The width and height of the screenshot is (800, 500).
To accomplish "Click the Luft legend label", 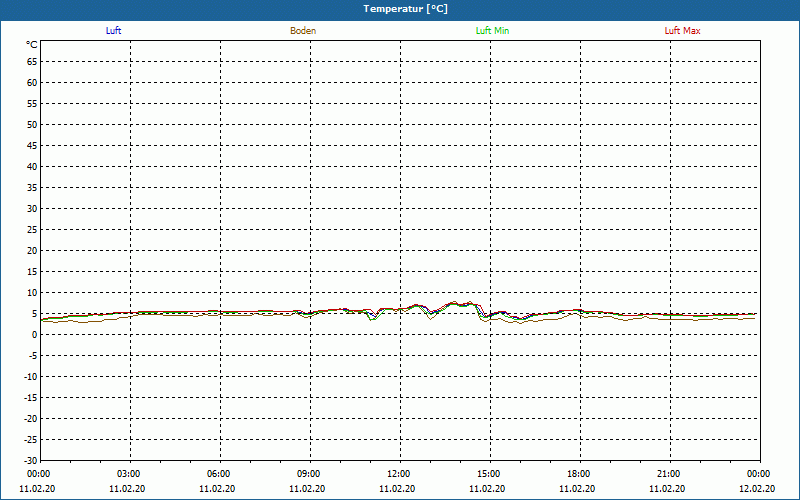I will coord(113,31).
